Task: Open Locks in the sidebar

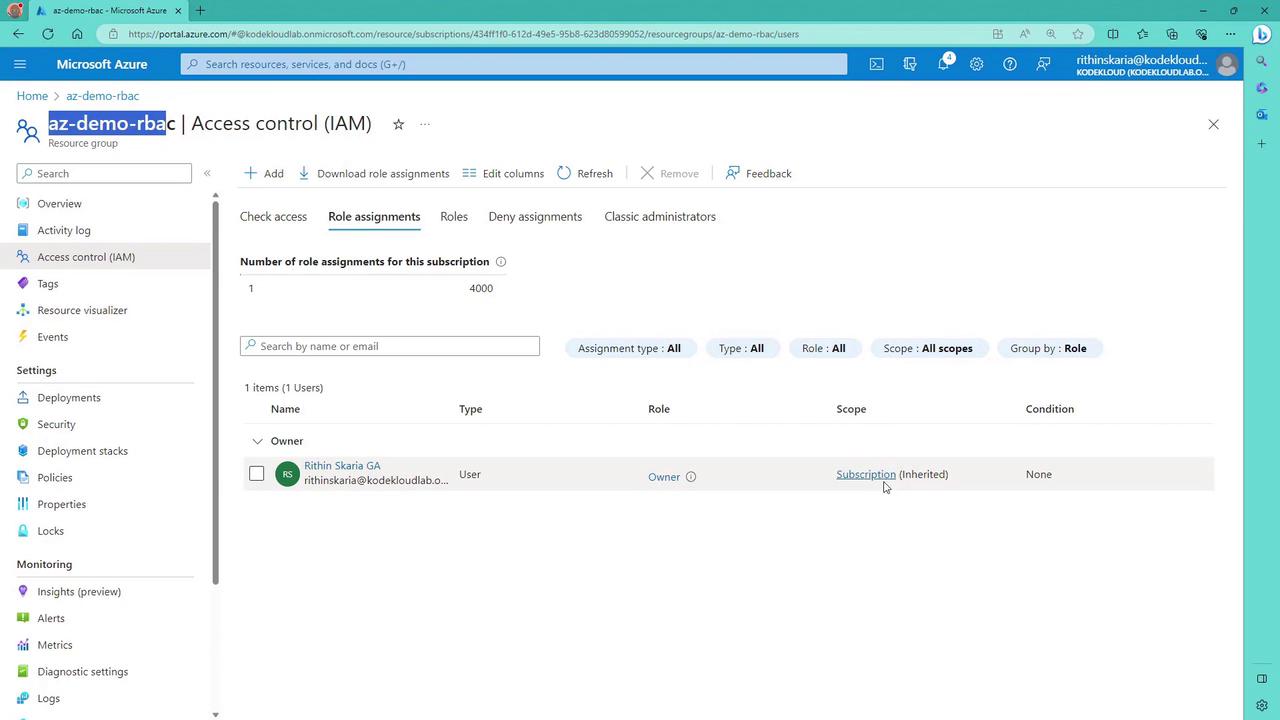Action: point(50,531)
